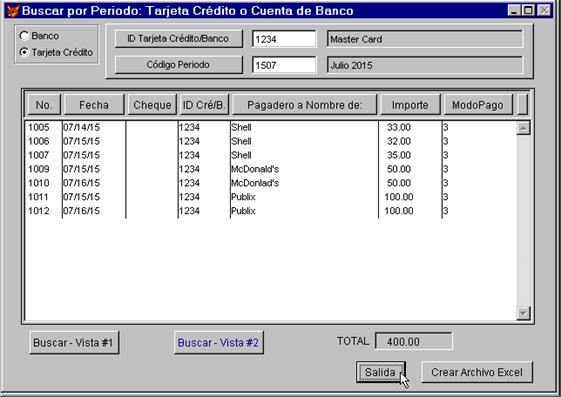Click the payee McDonald's in row 1009
This screenshot has height=397, width=561.
(255, 169)
